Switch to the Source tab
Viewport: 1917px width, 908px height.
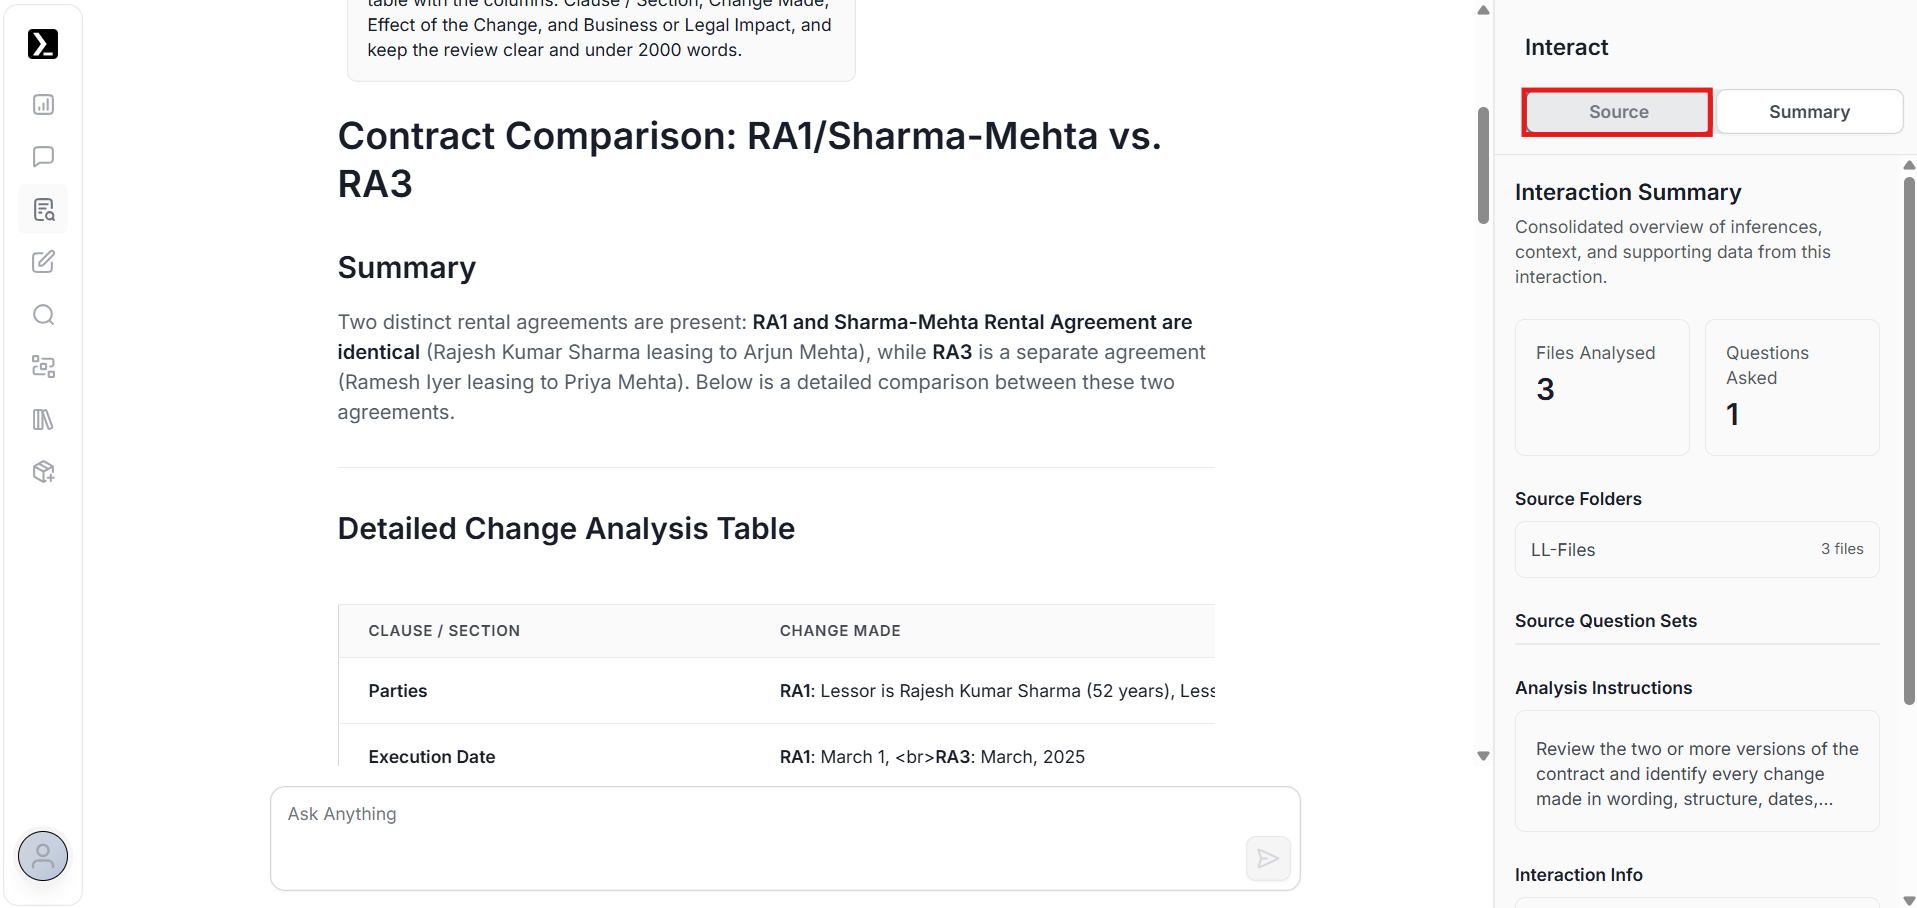1618,112
